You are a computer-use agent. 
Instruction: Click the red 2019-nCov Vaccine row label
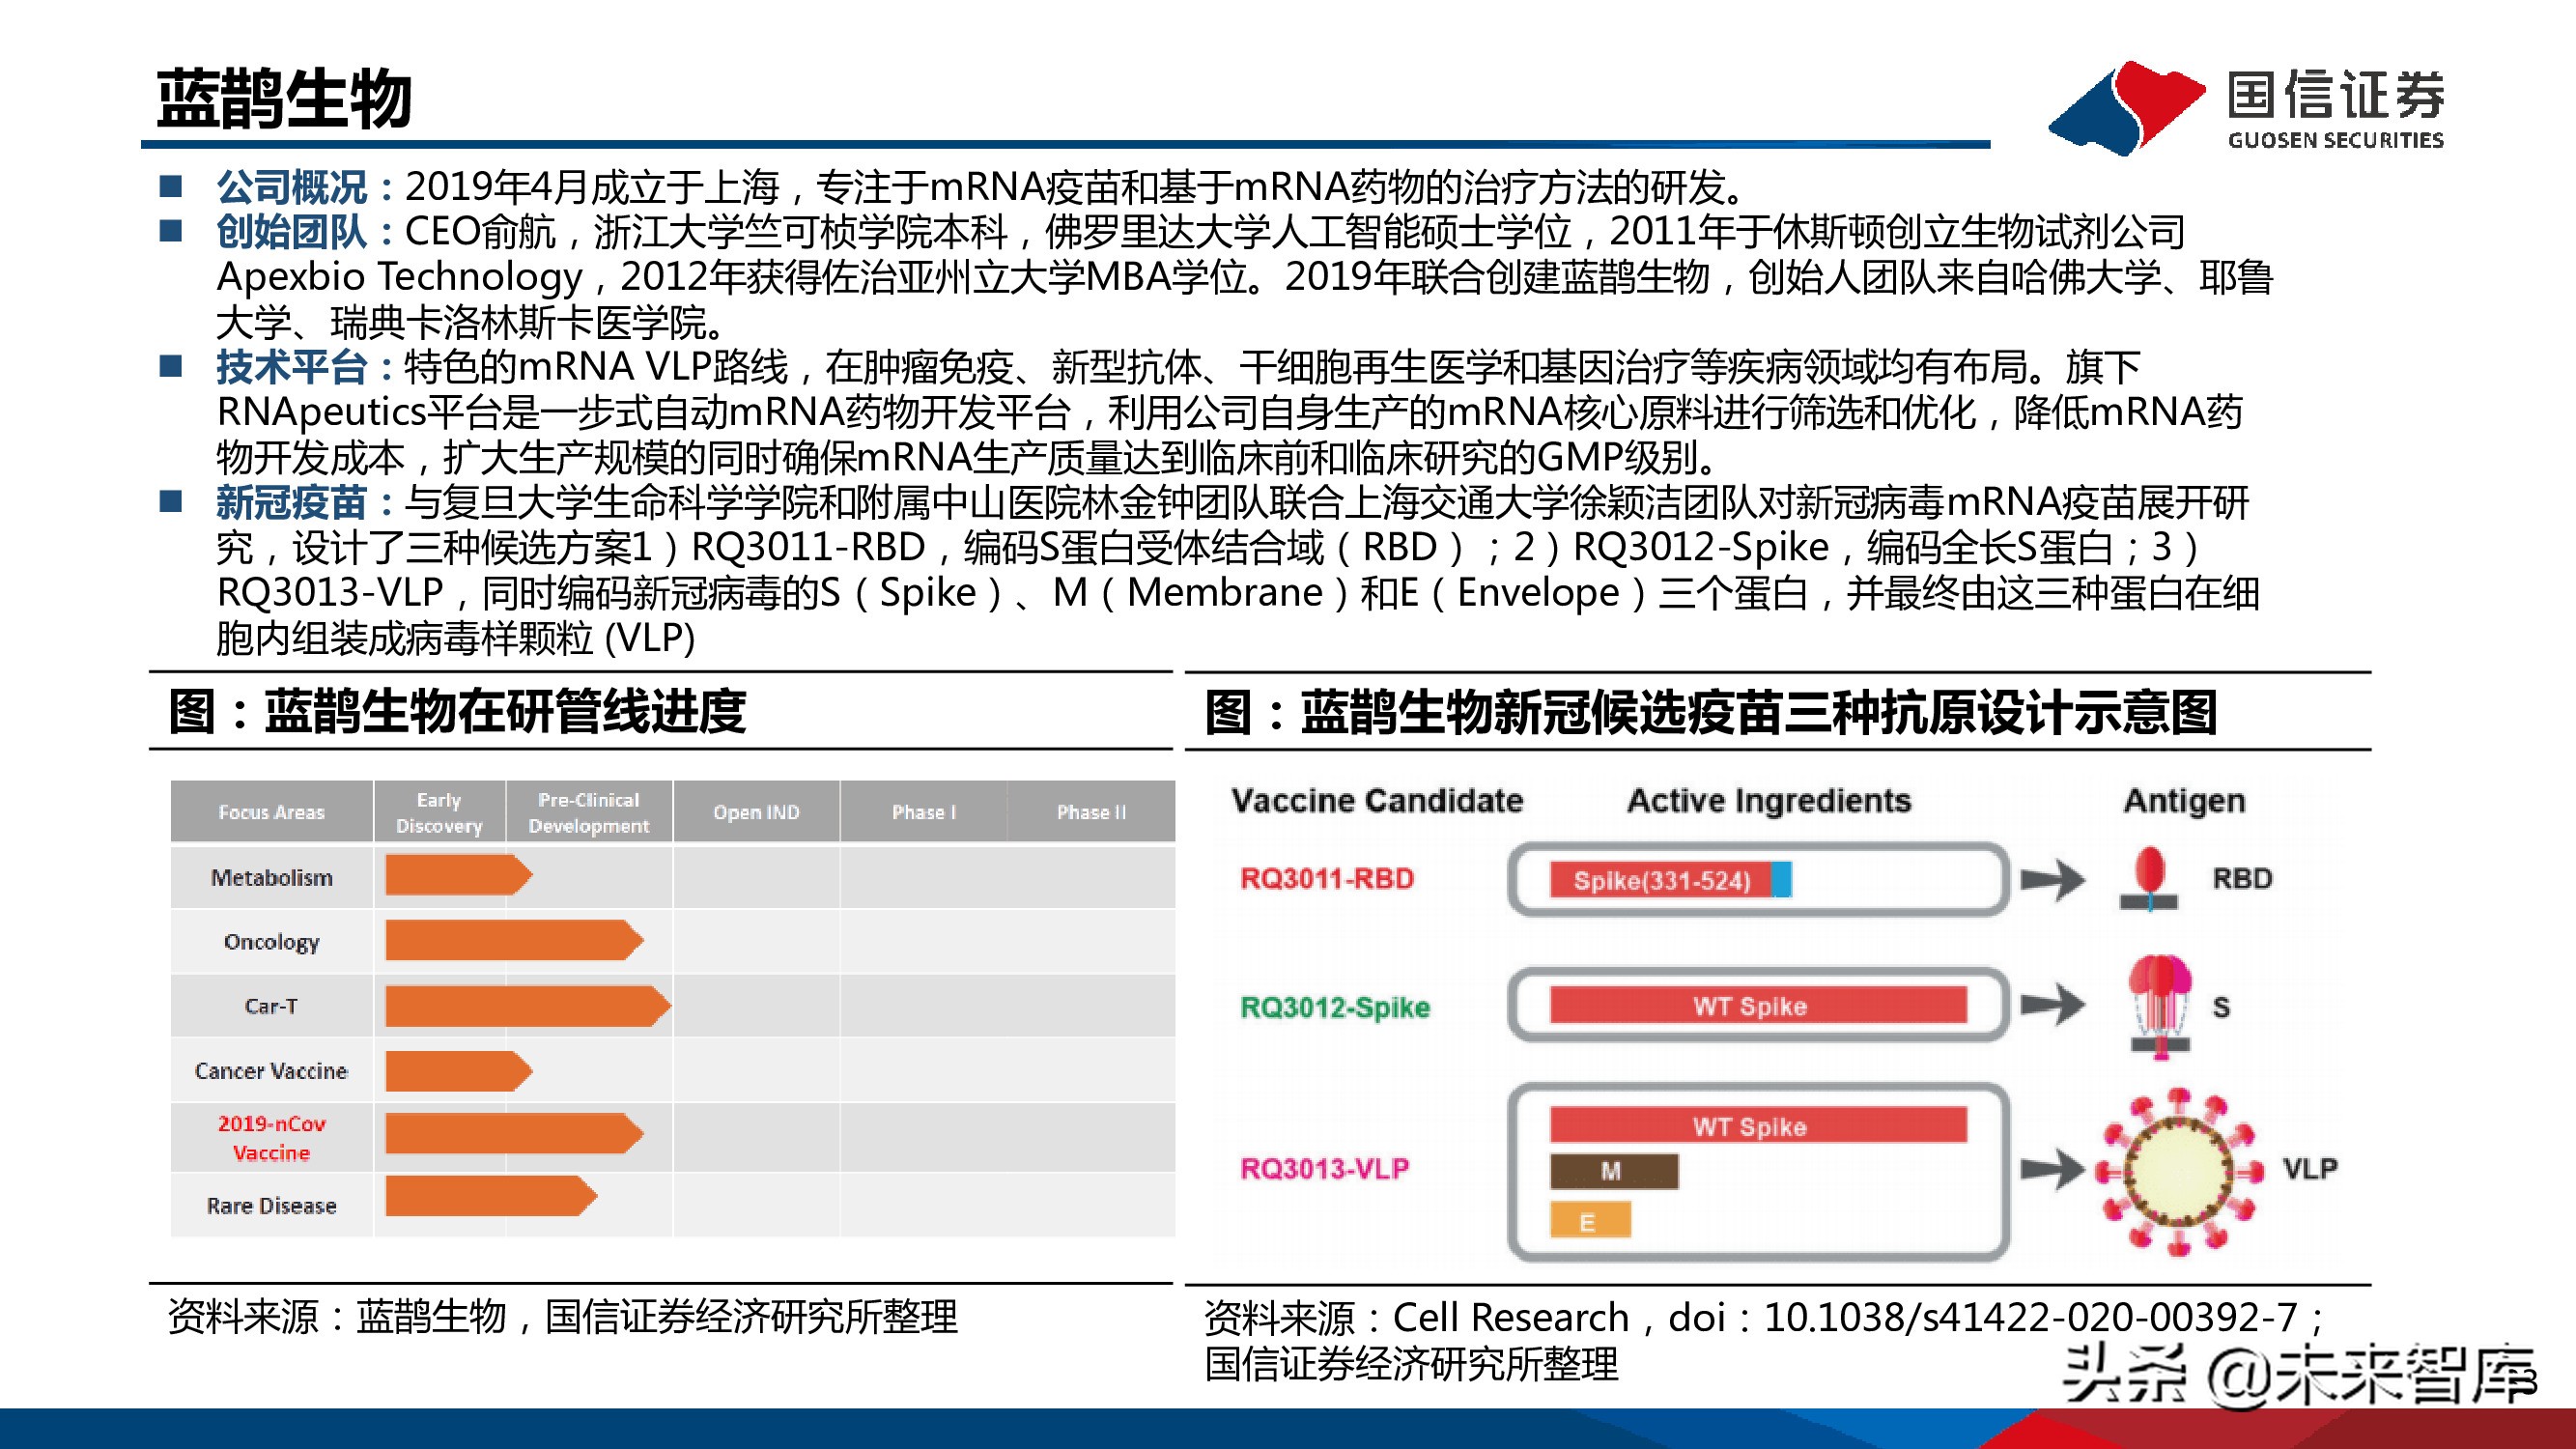[x=271, y=1138]
